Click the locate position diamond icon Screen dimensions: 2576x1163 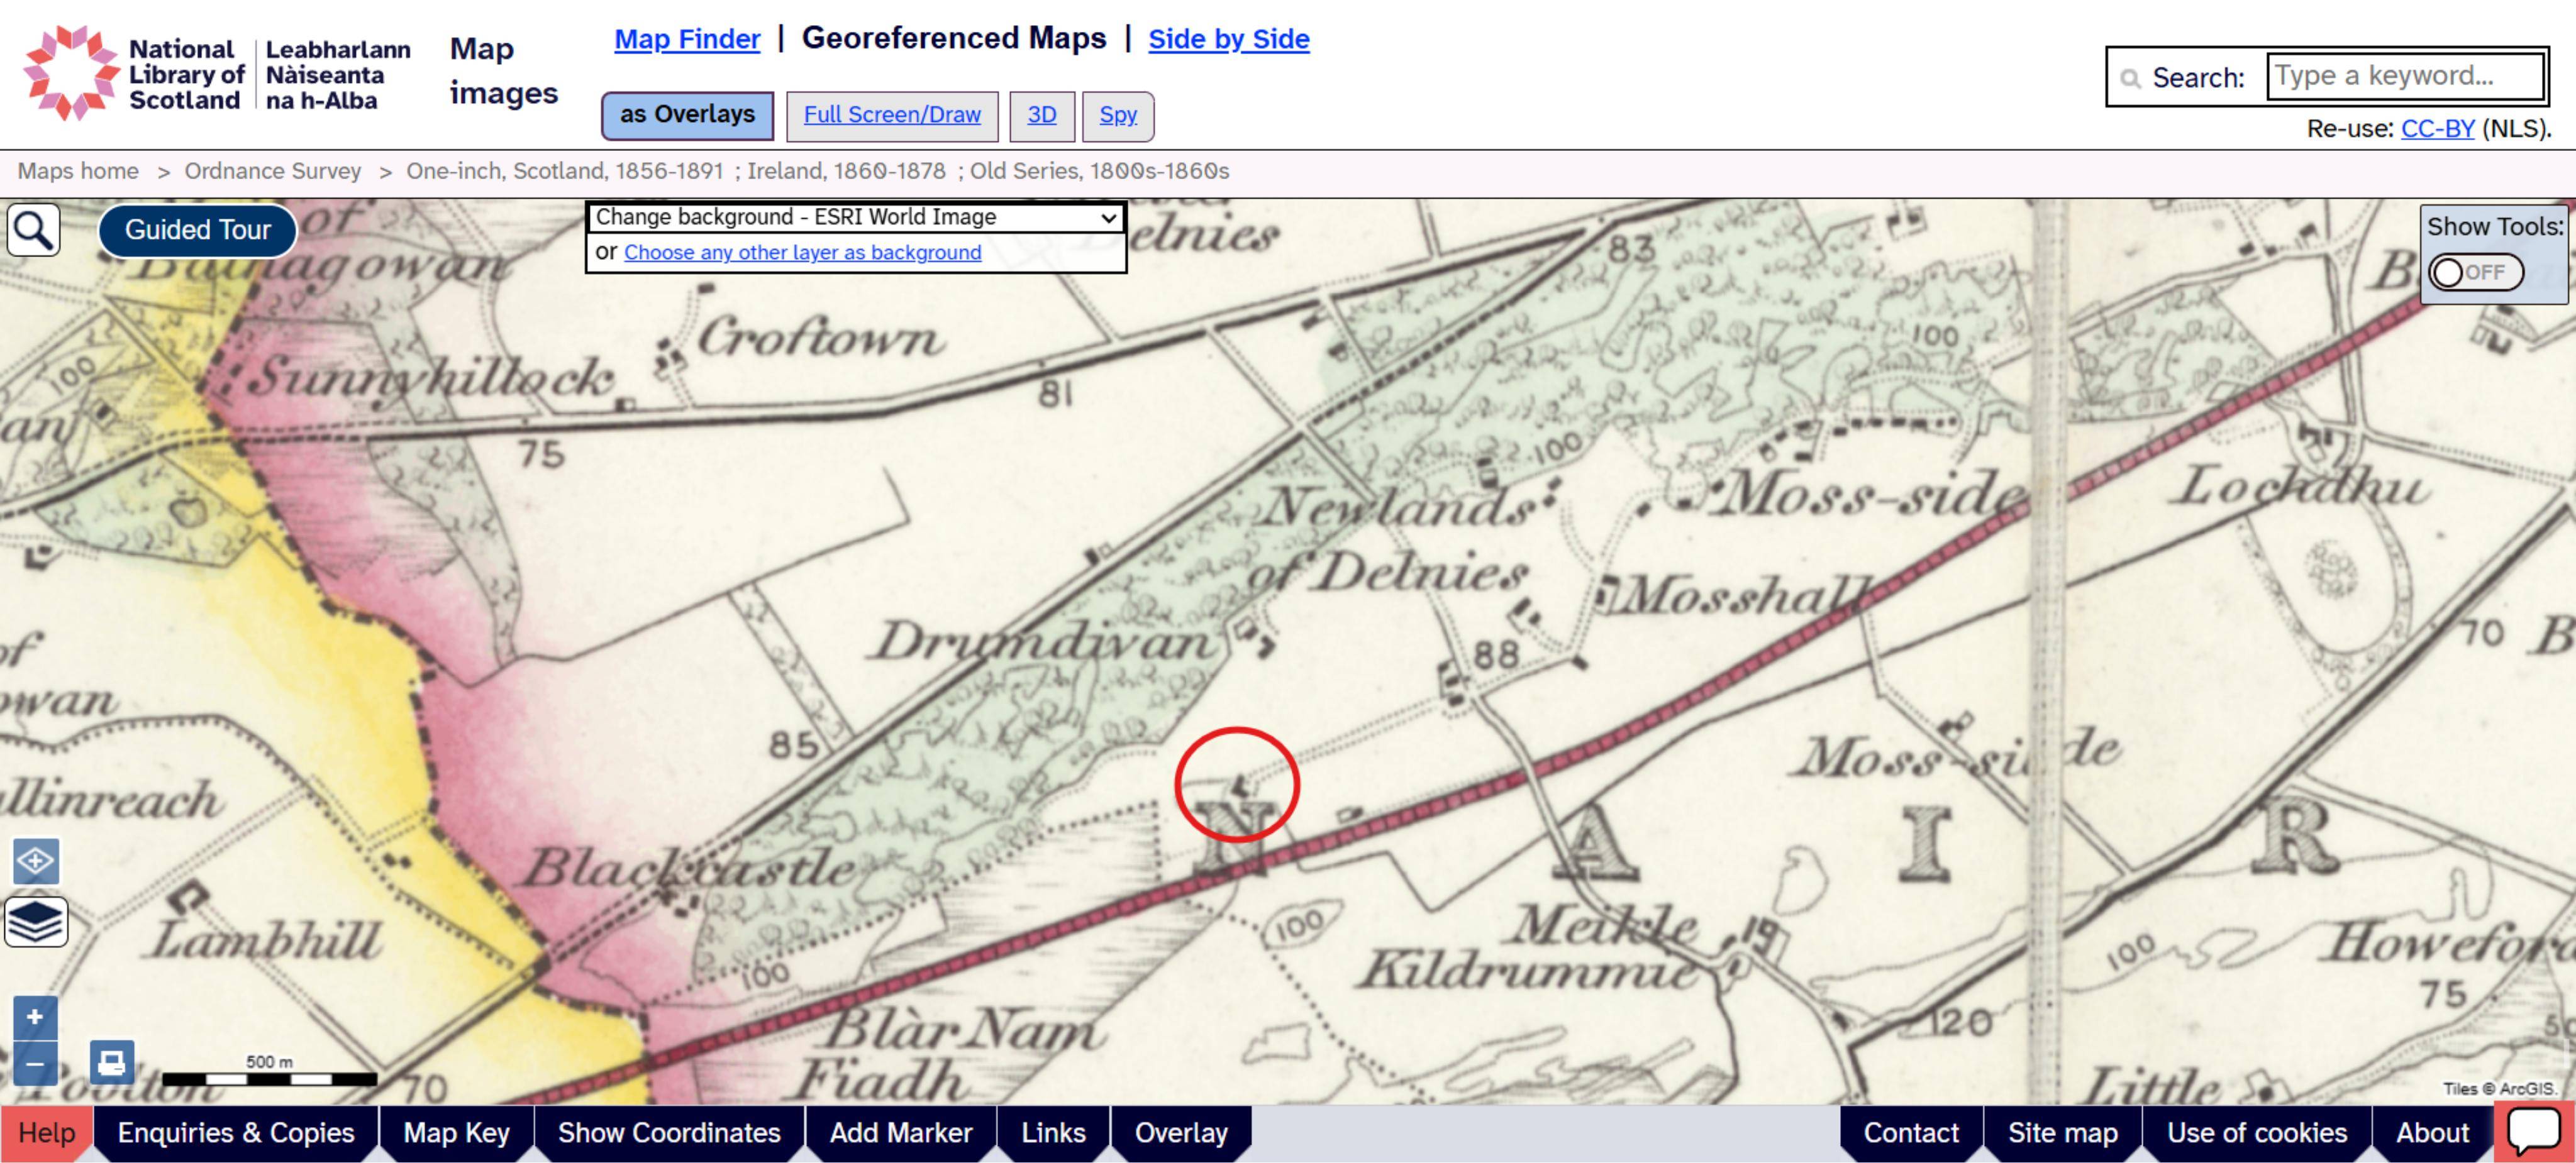point(36,861)
